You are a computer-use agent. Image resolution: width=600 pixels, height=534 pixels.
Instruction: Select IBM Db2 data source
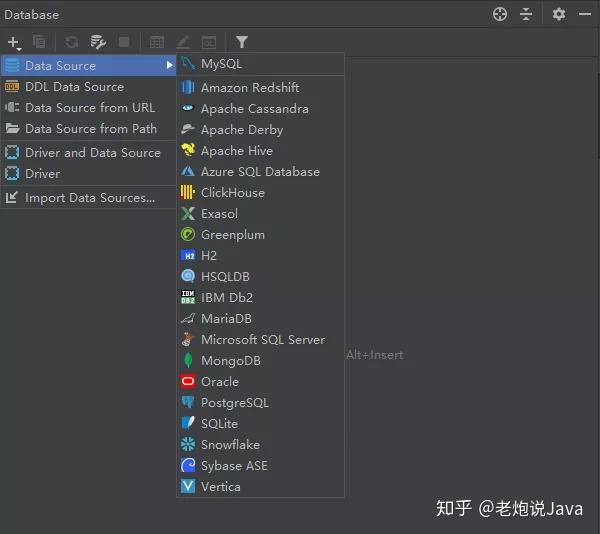point(260,298)
